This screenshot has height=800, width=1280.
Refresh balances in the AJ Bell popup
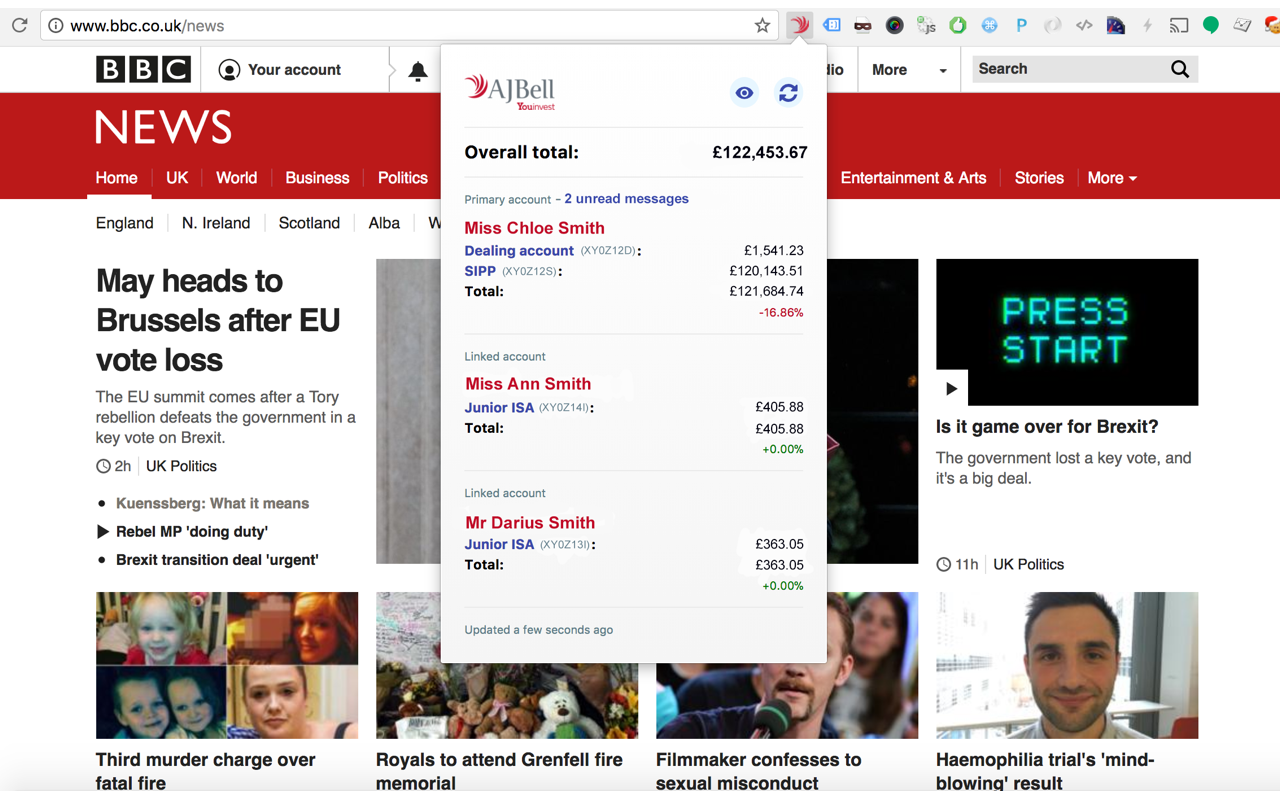[x=788, y=93]
